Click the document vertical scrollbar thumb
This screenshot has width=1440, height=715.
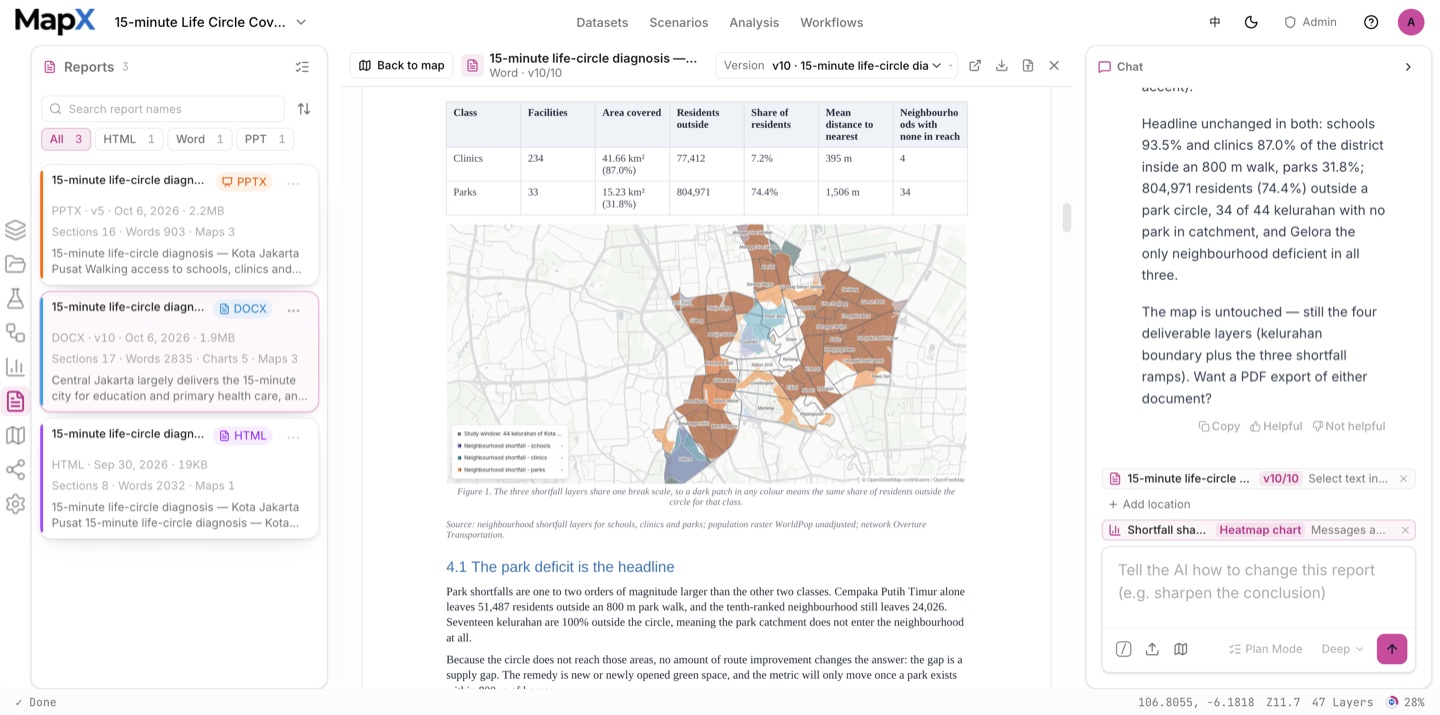tap(1067, 217)
